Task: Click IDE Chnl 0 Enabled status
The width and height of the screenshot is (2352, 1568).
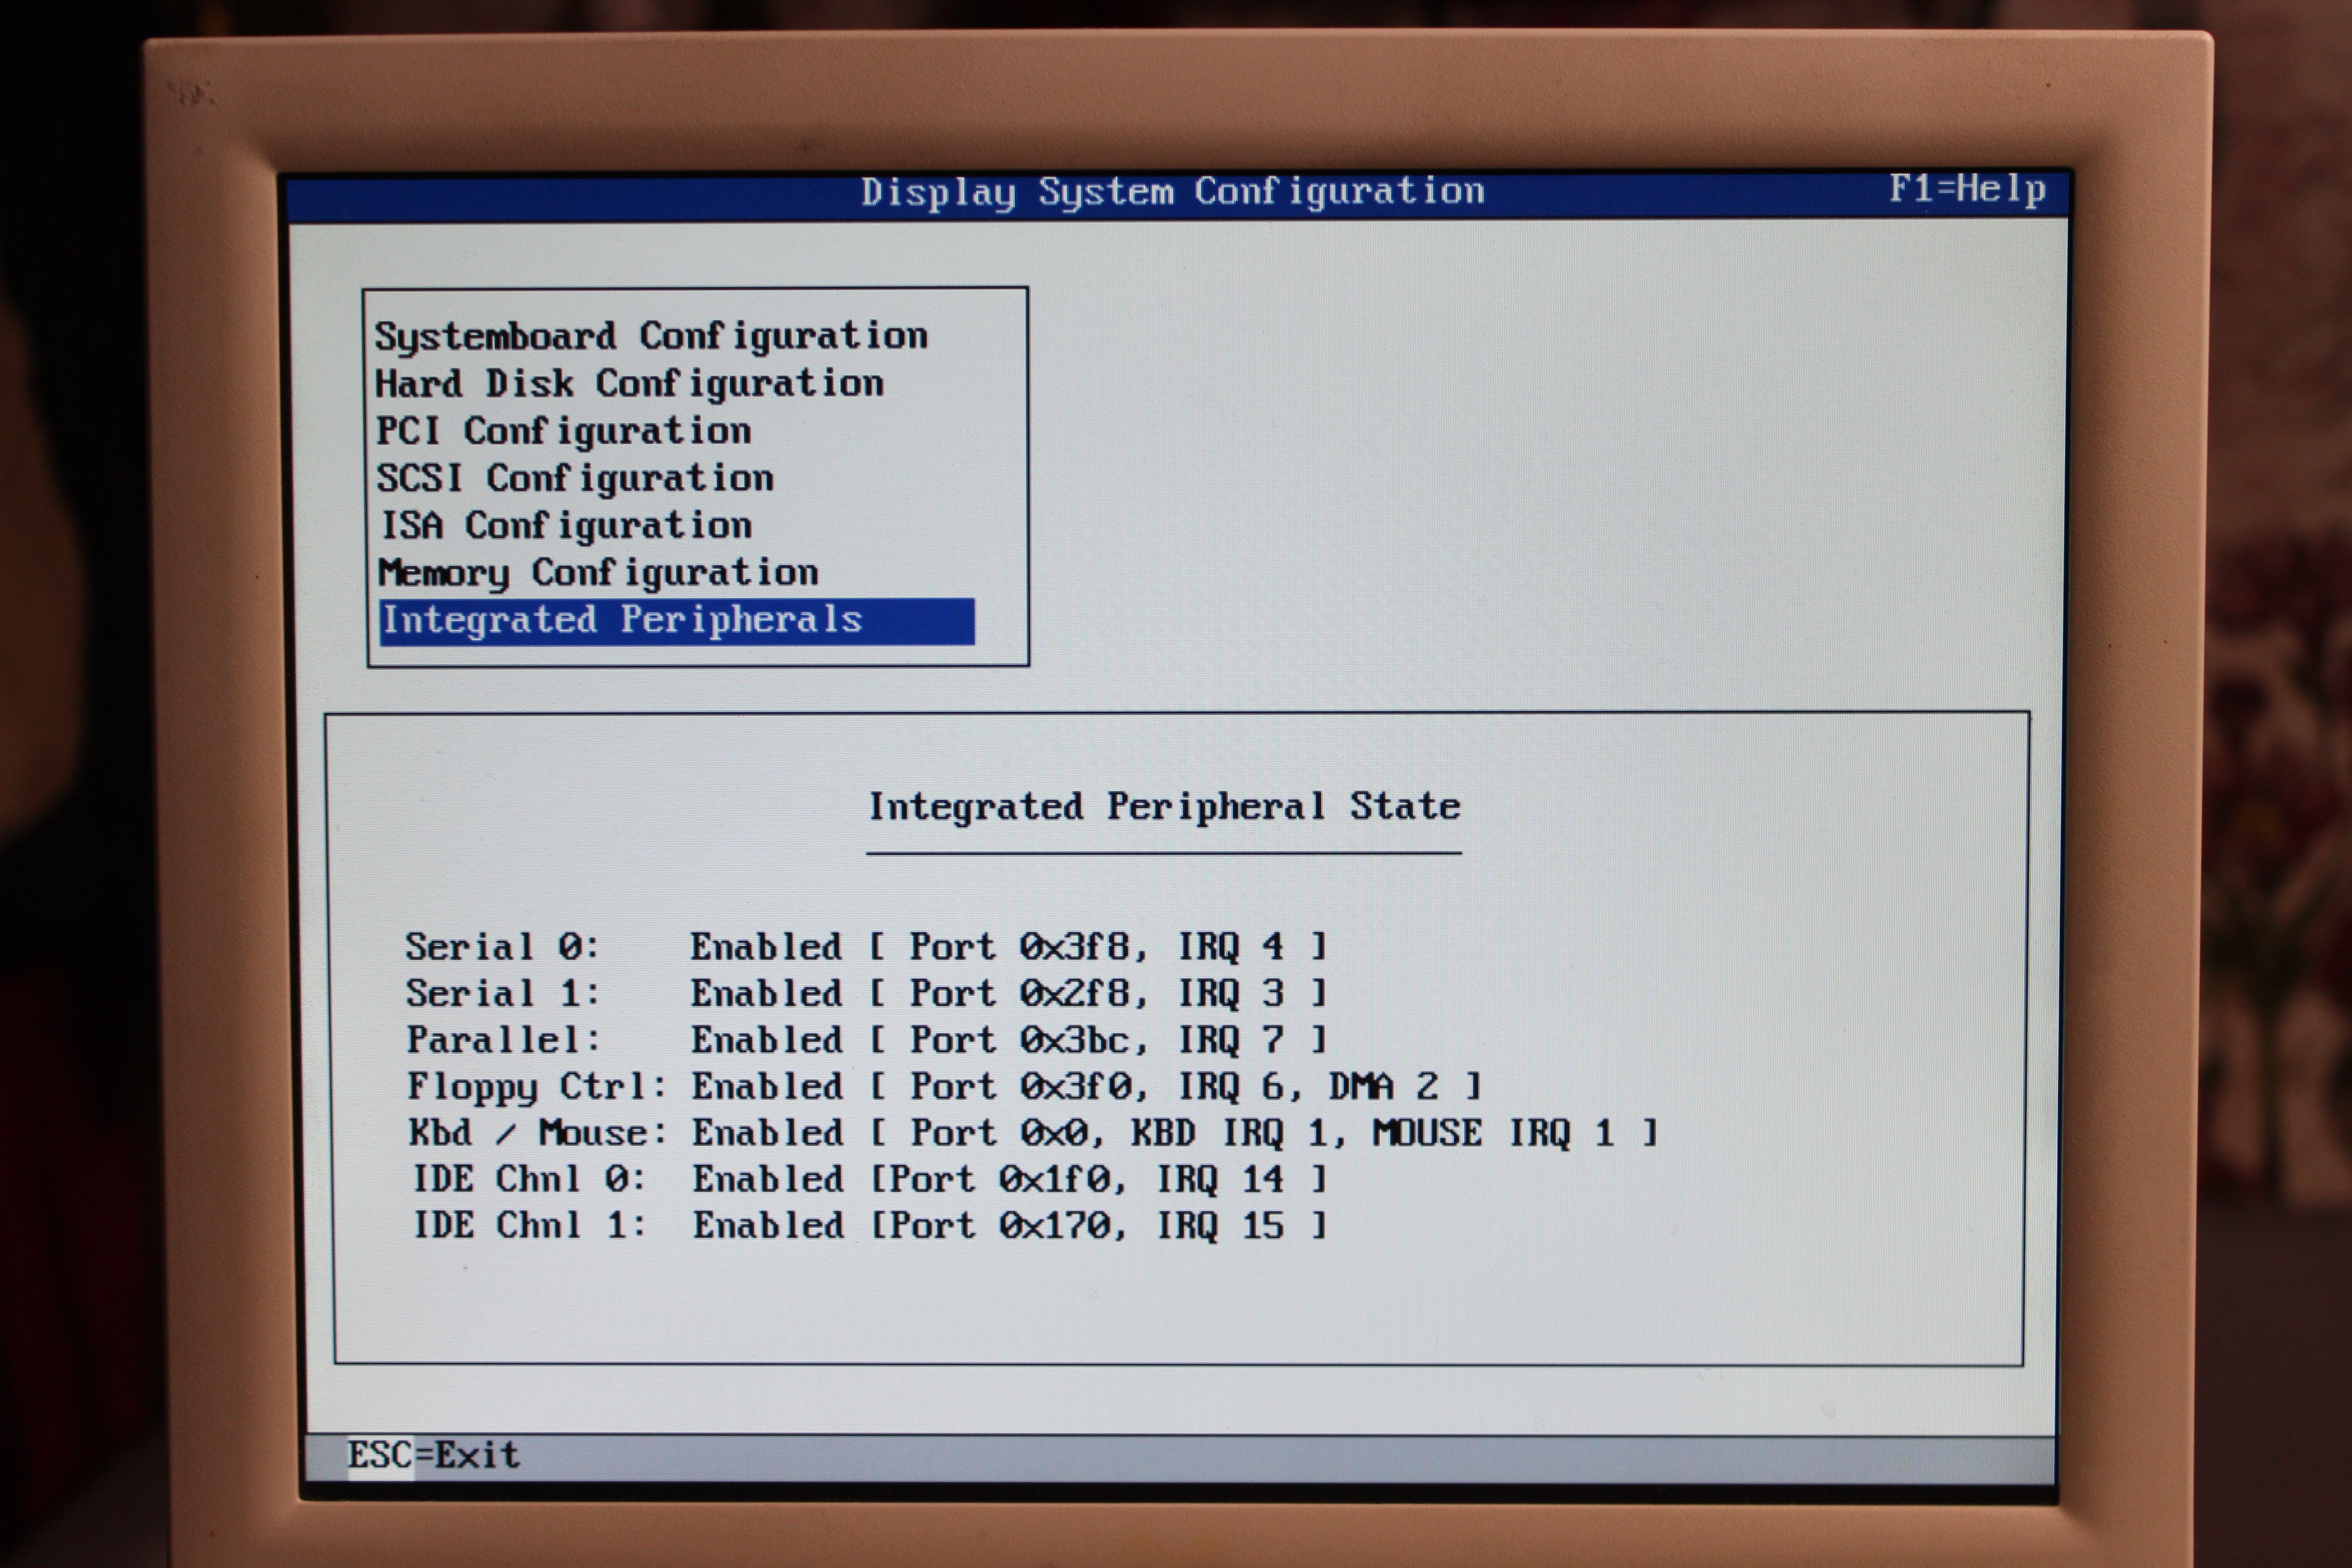Action: click(767, 1180)
